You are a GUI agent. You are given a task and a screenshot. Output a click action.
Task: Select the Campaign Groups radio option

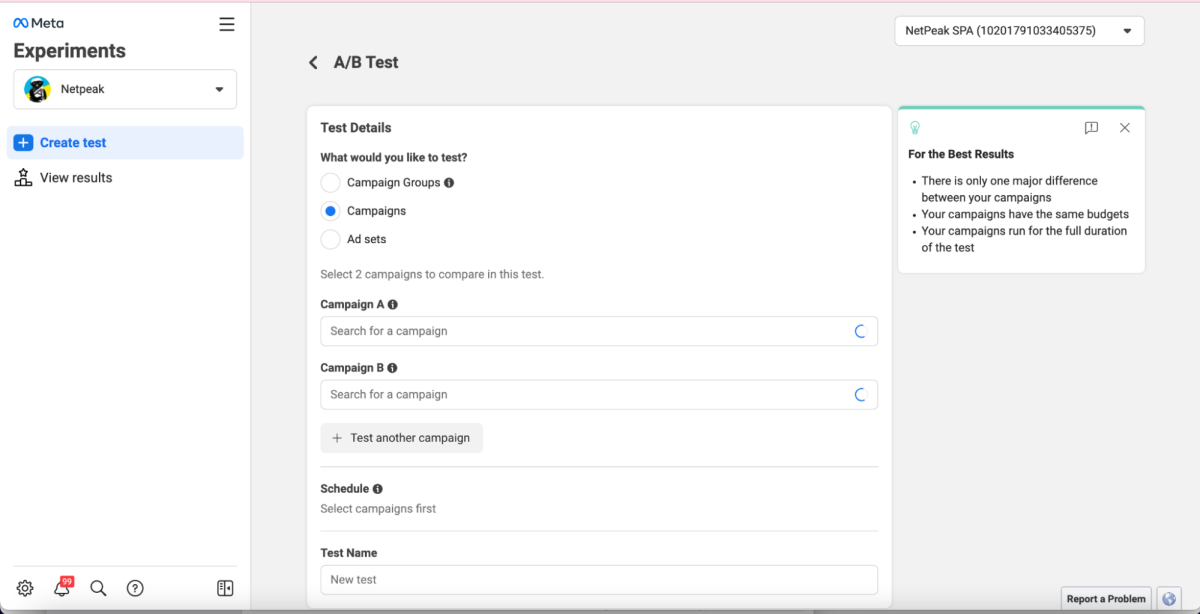(x=330, y=183)
